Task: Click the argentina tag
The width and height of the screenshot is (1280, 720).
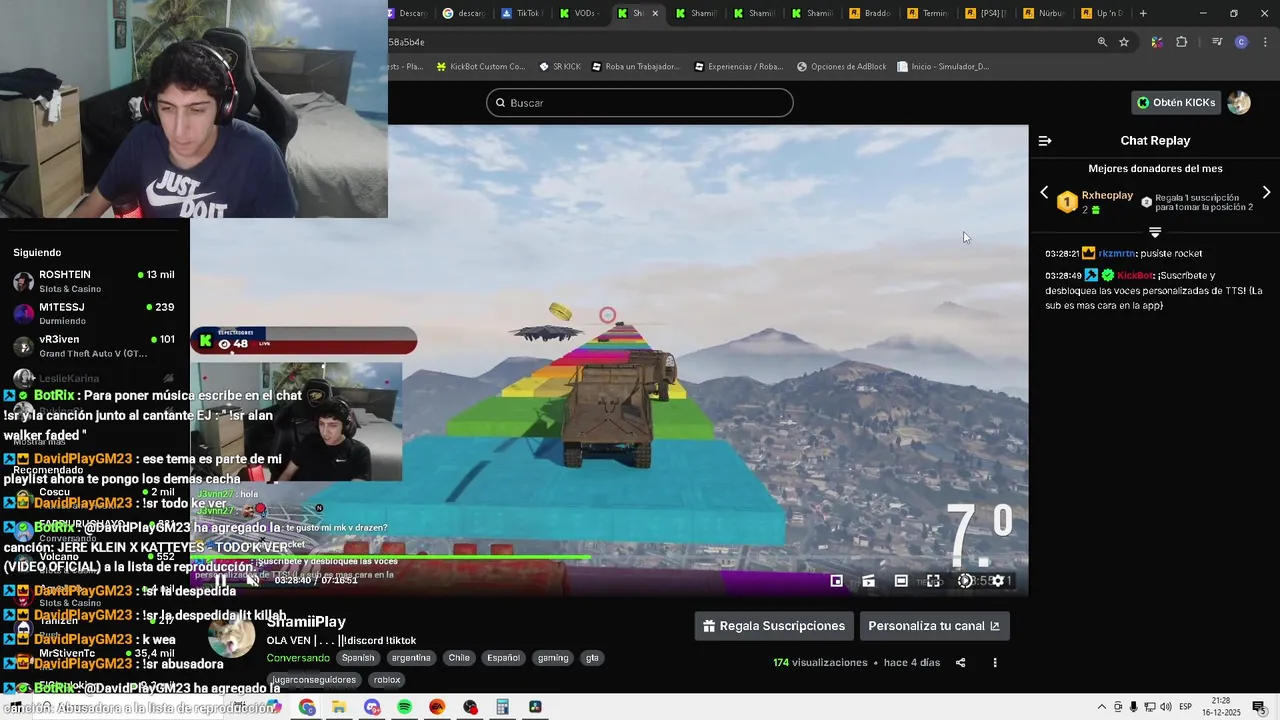Action: point(411,658)
